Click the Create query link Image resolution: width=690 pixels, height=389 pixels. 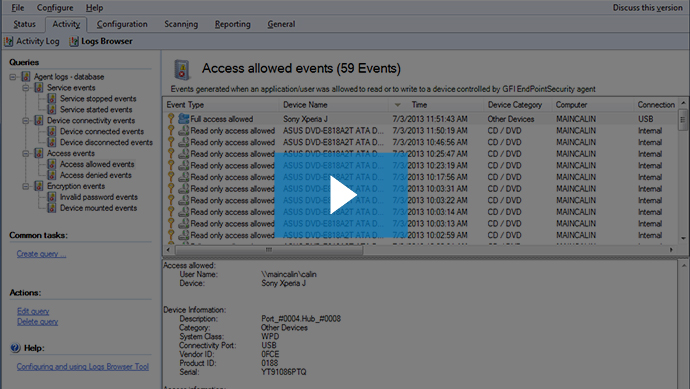(x=41, y=254)
